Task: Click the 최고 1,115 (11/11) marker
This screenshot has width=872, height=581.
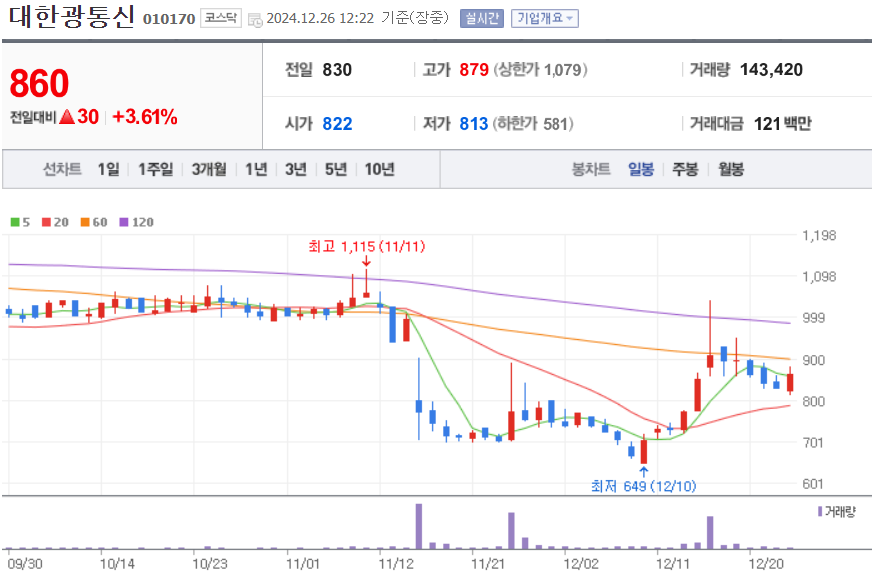Action: click(x=366, y=246)
